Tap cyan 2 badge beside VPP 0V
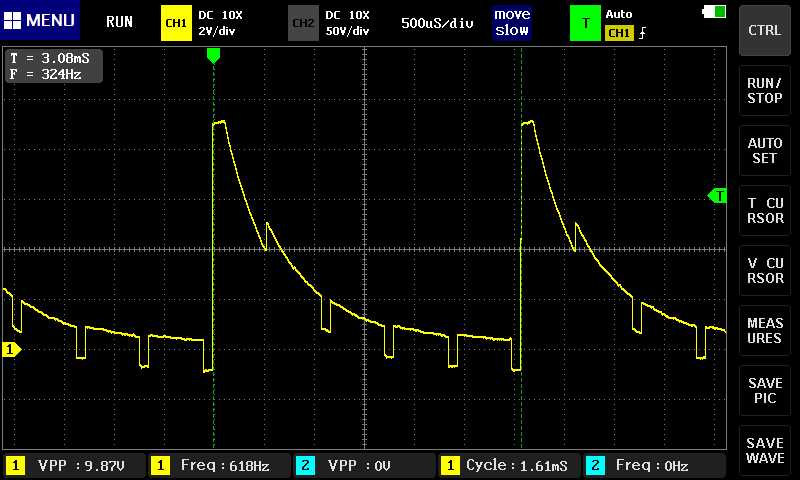 coord(305,465)
